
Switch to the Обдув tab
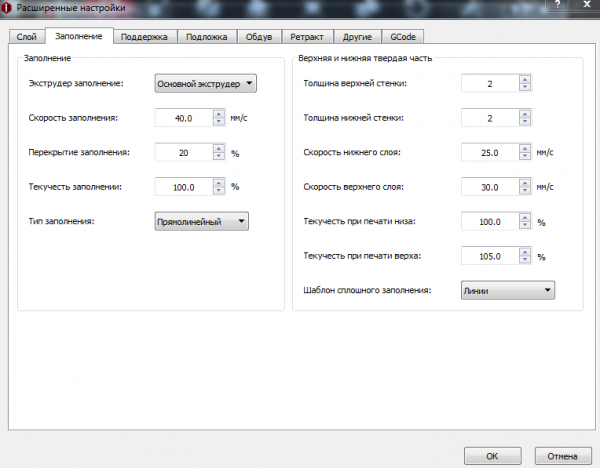pos(259,37)
